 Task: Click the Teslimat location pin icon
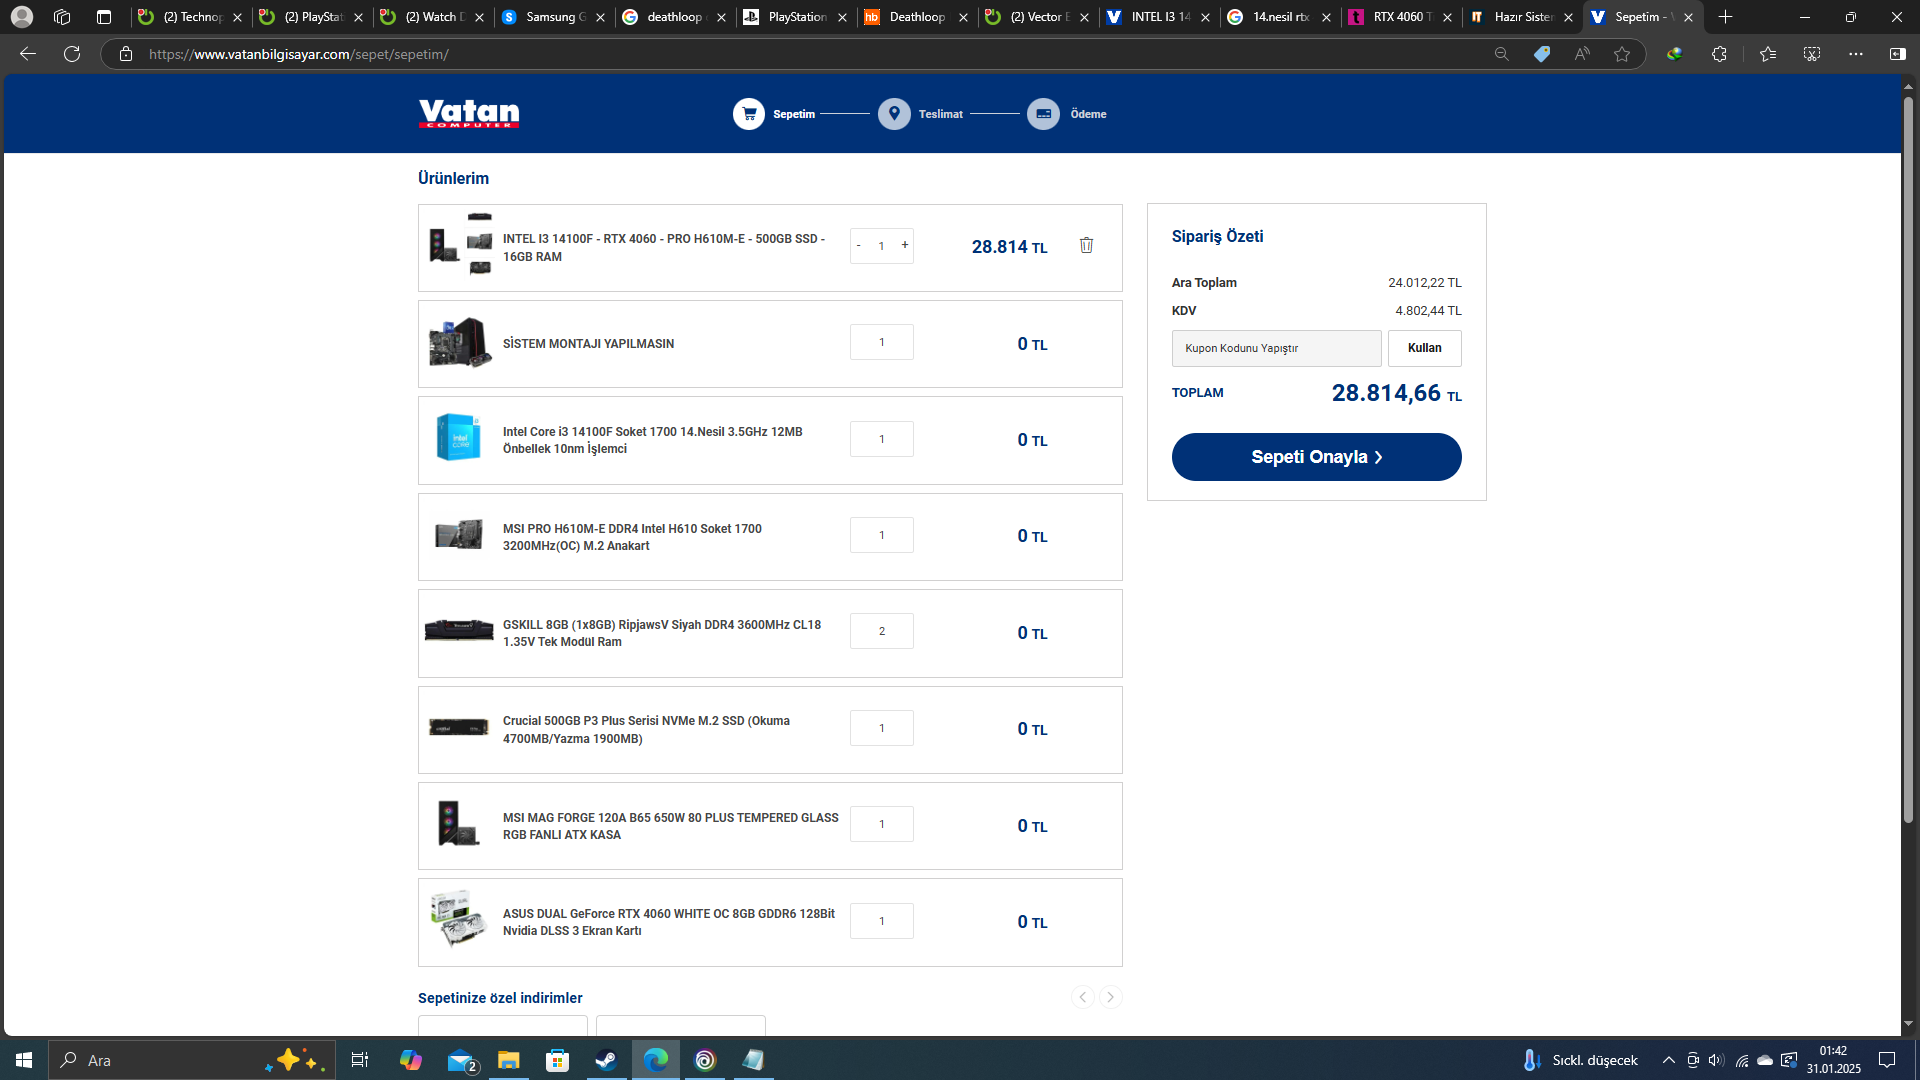(x=894, y=114)
